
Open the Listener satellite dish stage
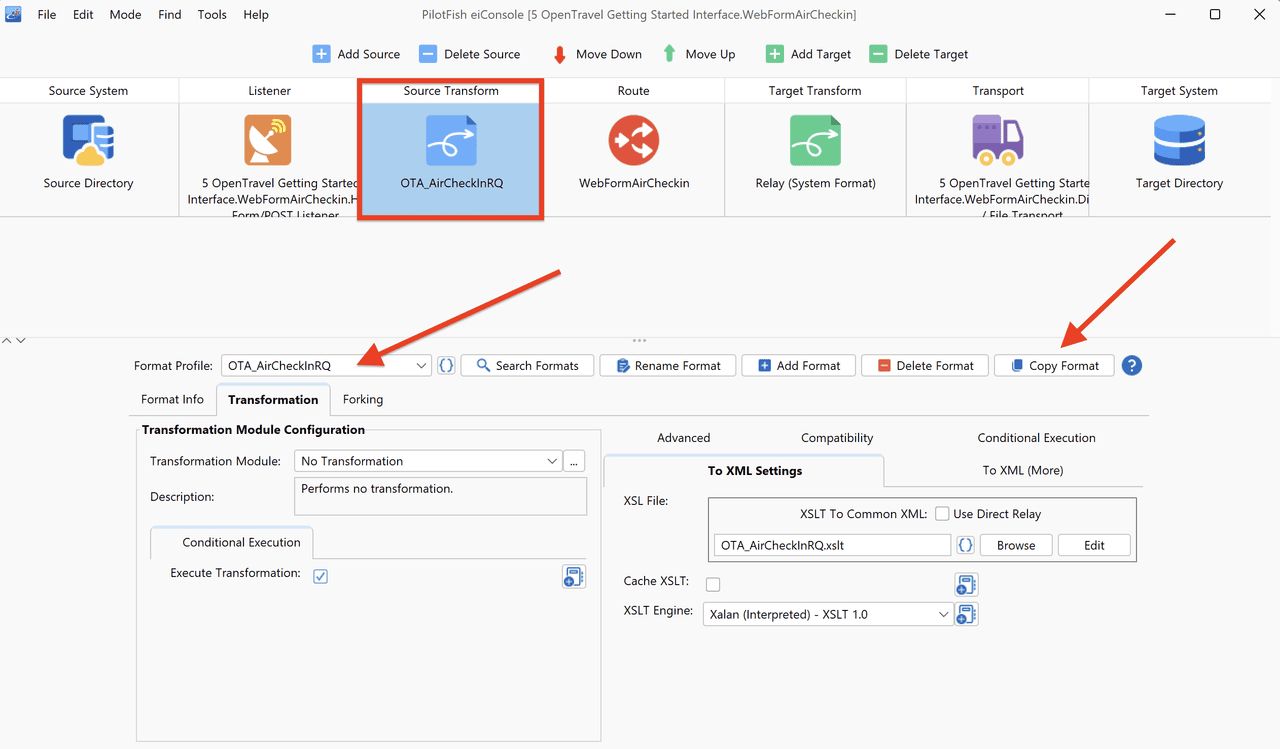point(268,140)
